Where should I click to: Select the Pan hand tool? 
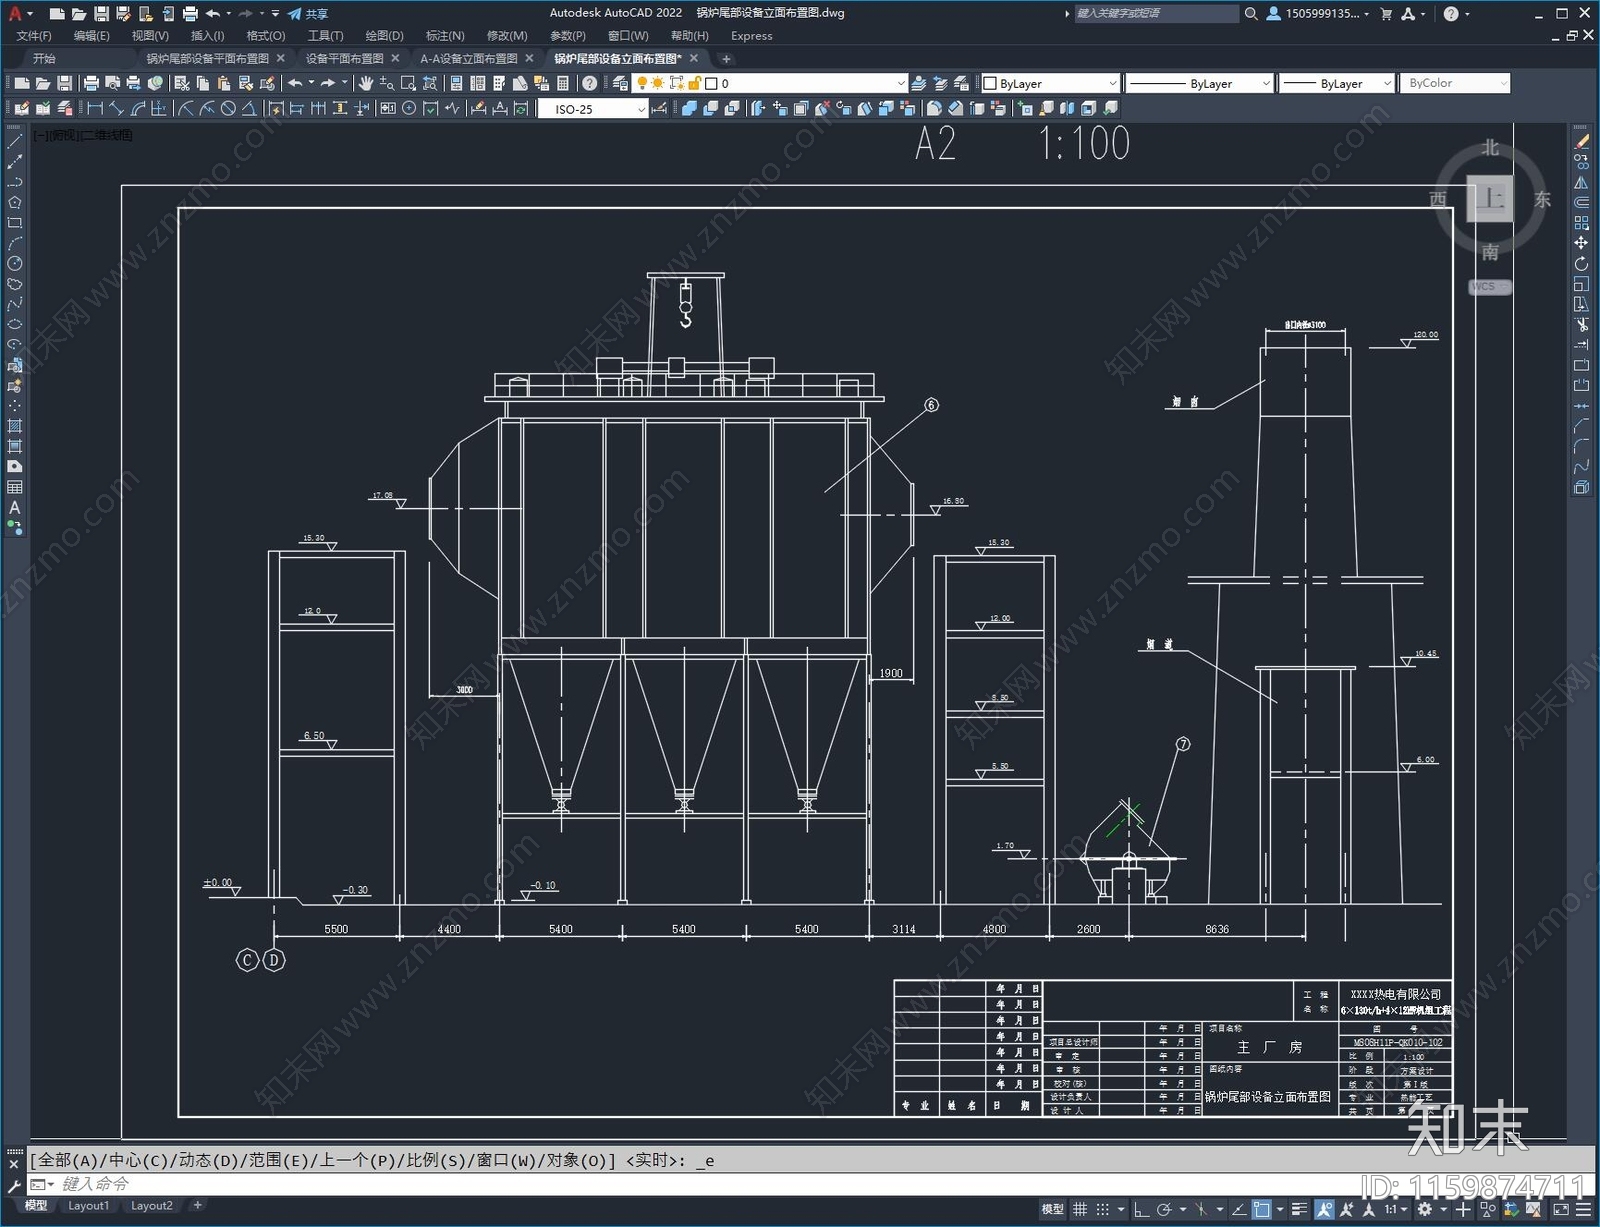(366, 84)
